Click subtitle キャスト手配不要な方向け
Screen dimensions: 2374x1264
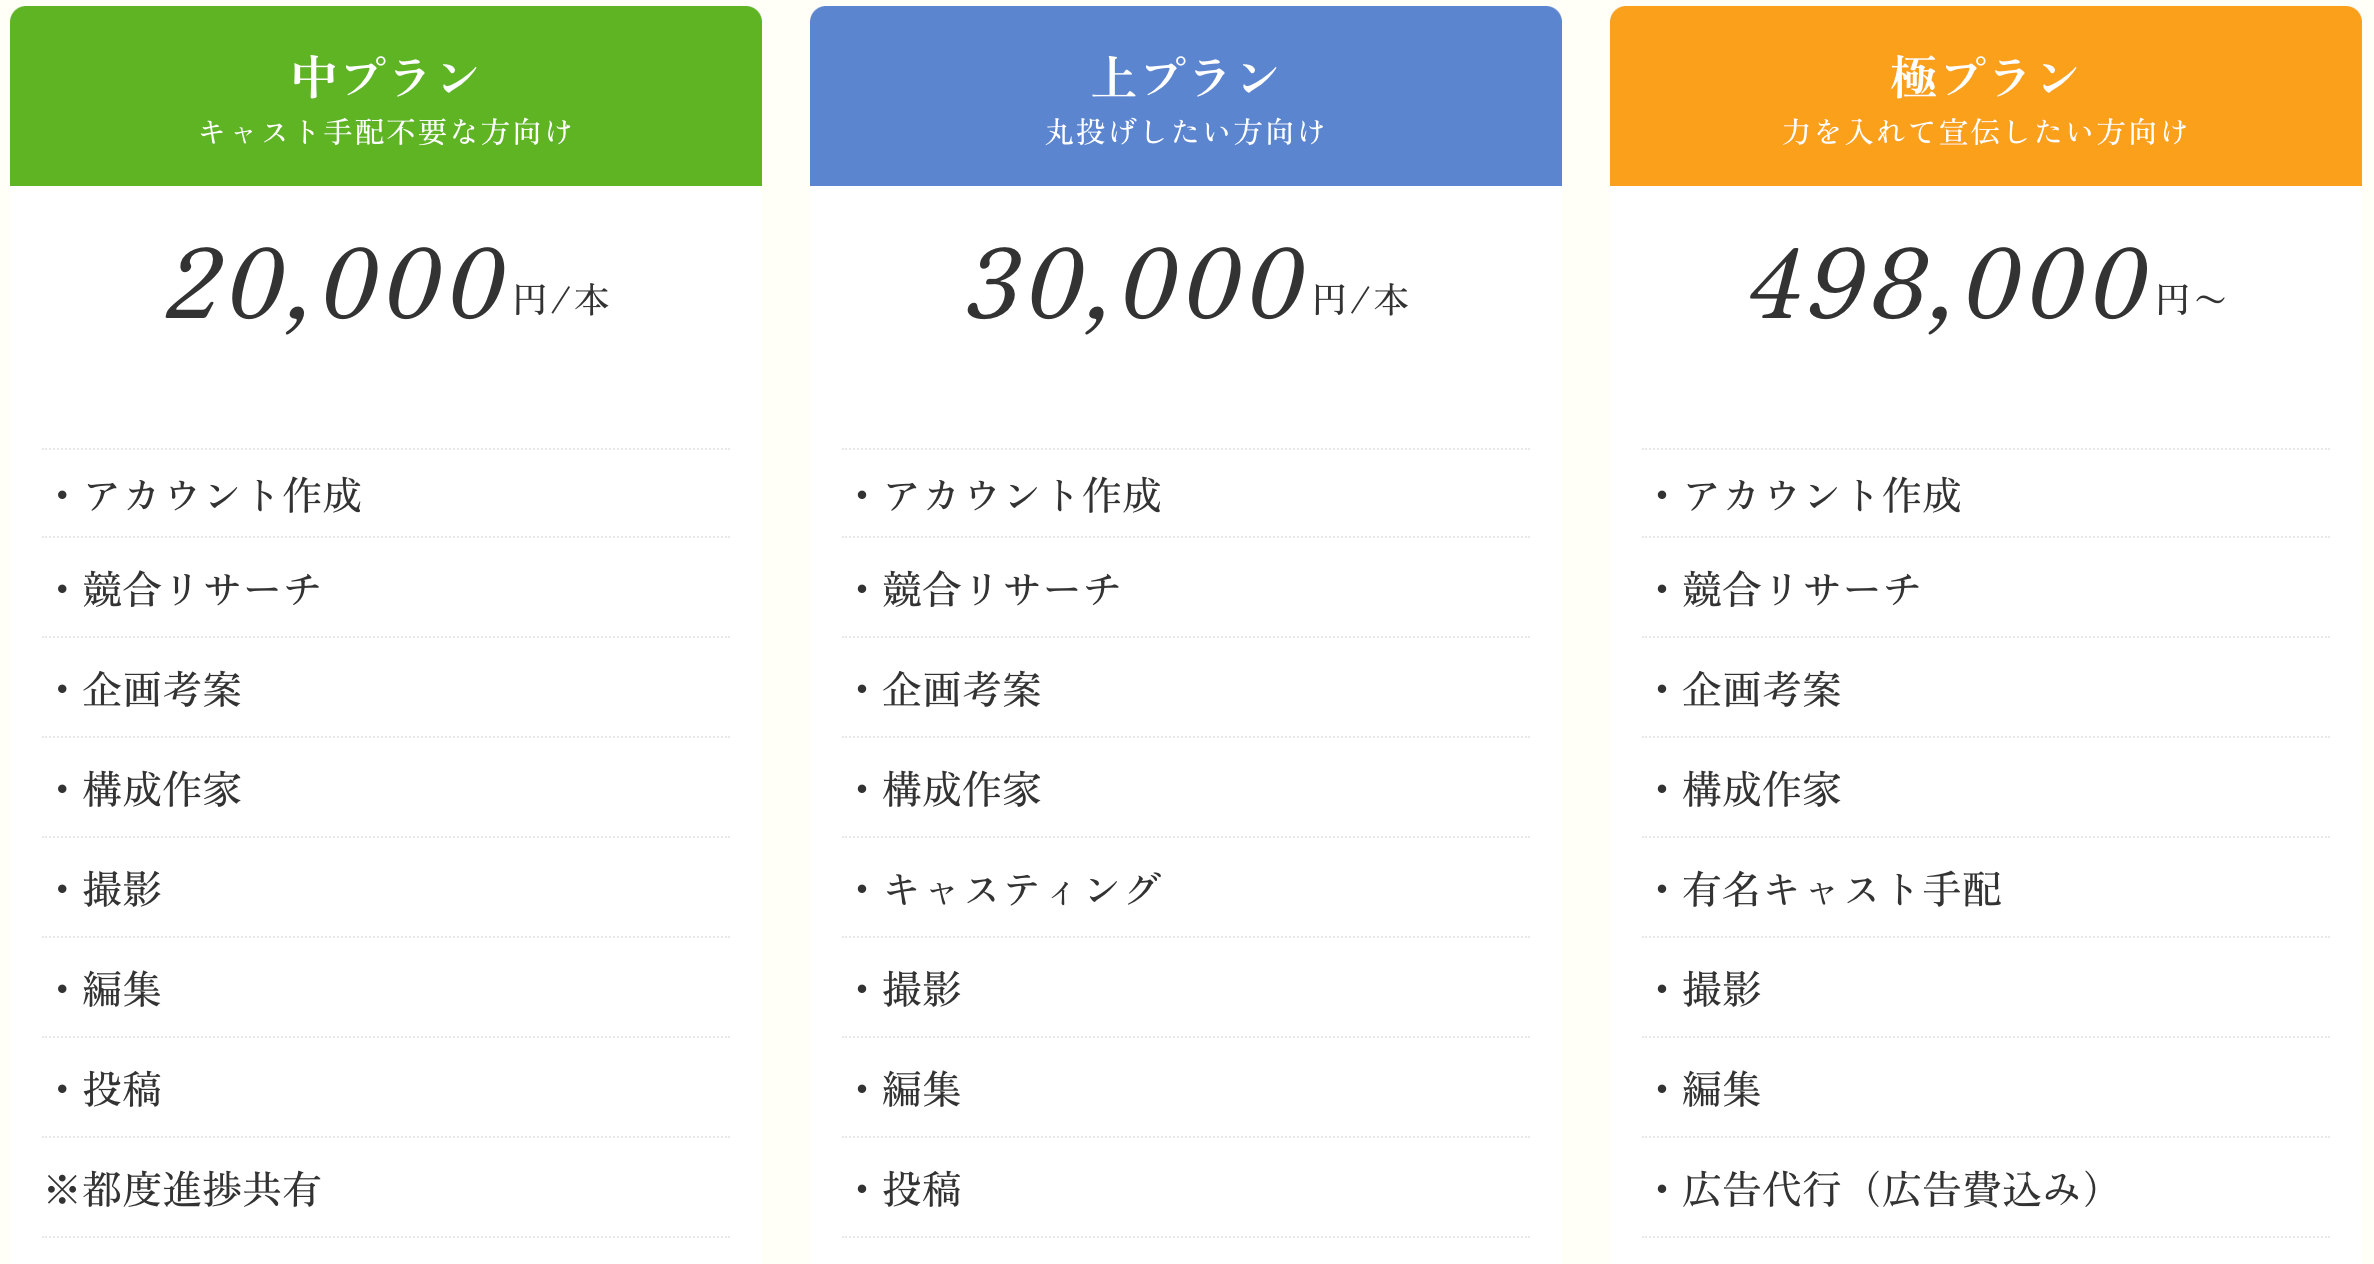click(385, 132)
